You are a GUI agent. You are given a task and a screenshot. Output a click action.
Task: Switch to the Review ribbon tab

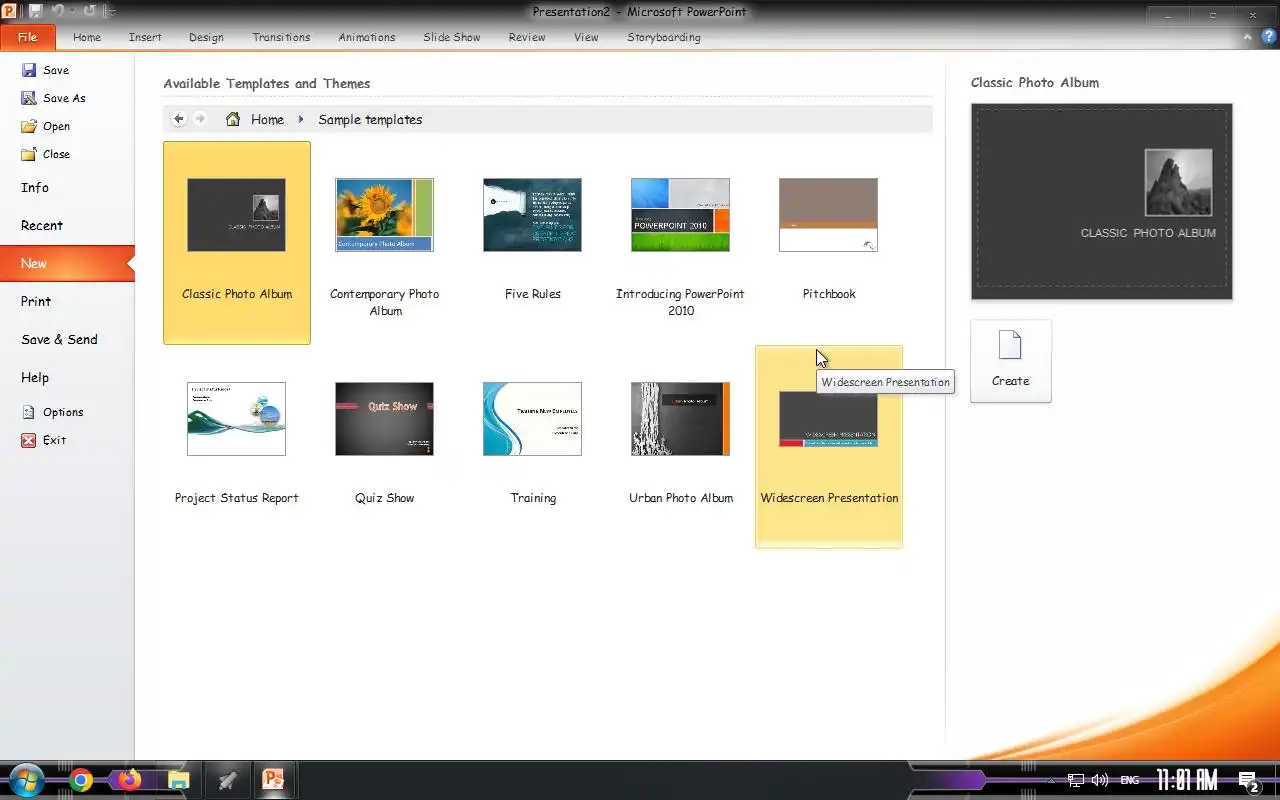coord(527,38)
